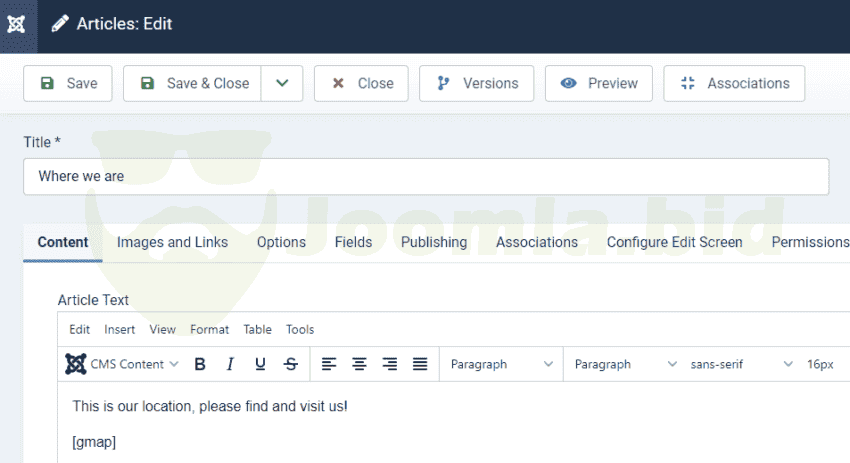Align text left
The height and width of the screenshot is (463, 850).
click(x=329, y=365)
